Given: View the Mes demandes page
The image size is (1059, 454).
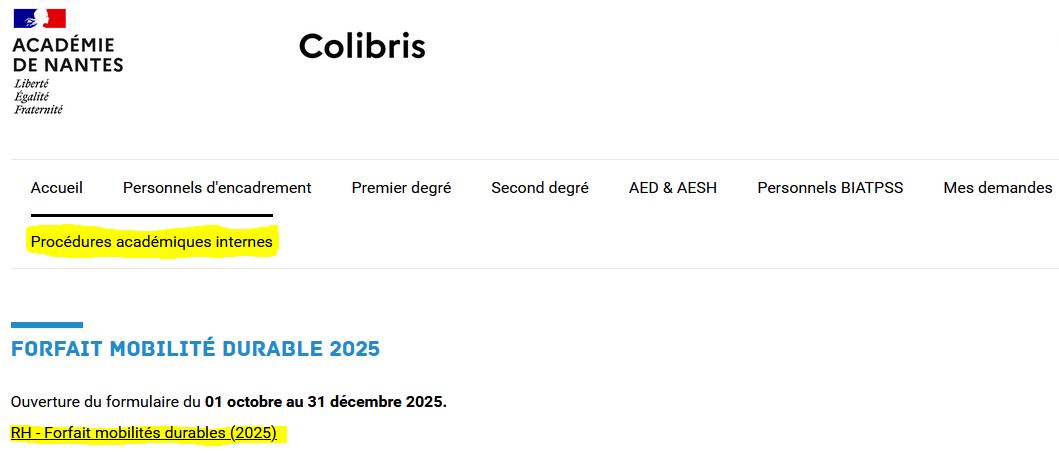Looking at the screenshot, I should pyautogui.click(x=997, y=188).
